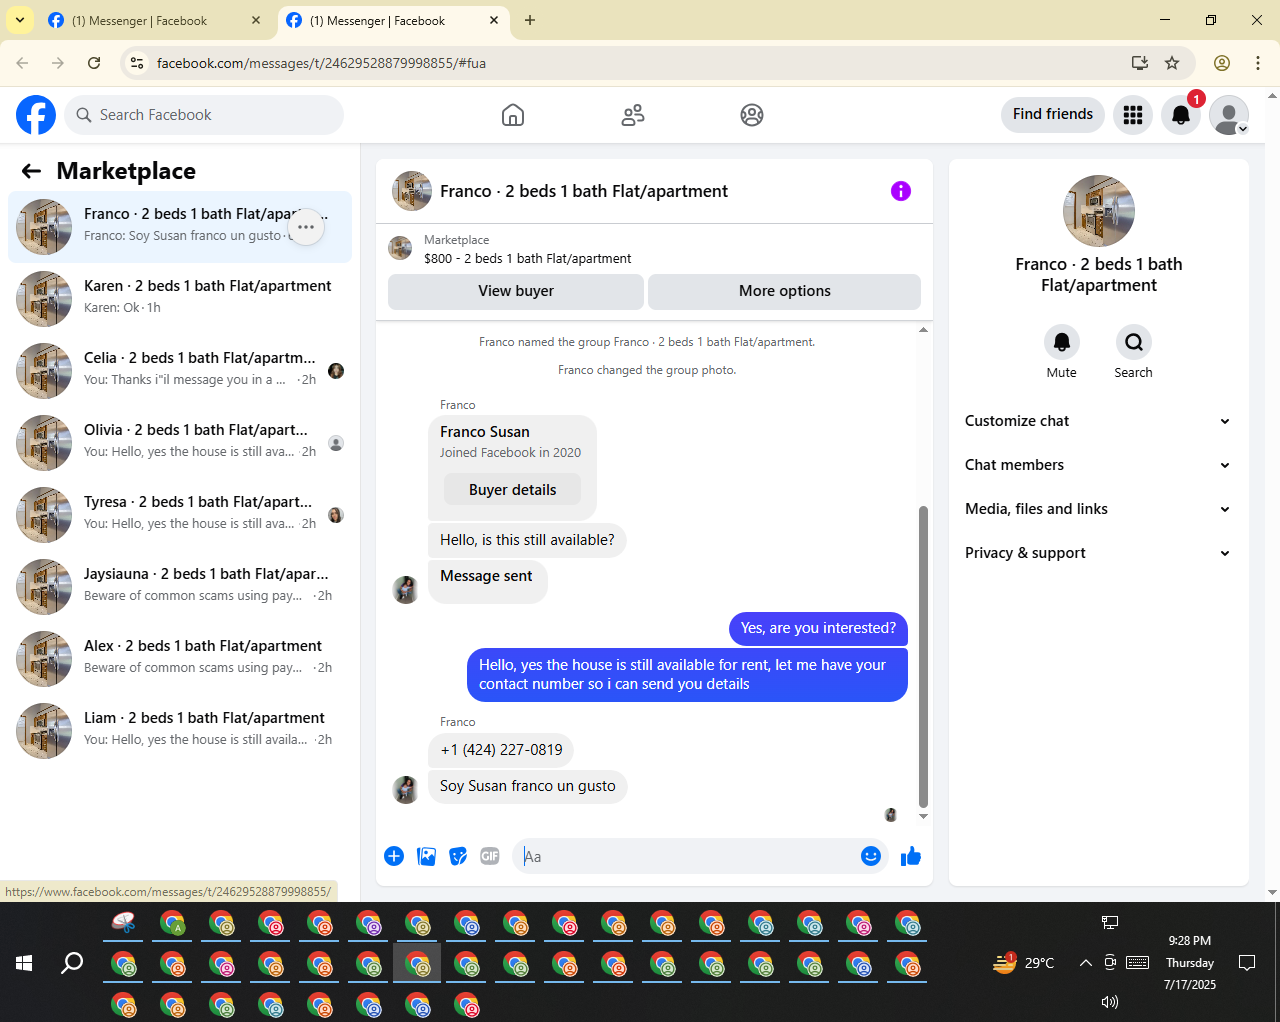Close the active Messenger browser tab
The height and width of the screenshot is (1022, 1280).
(x=494, y=20)
